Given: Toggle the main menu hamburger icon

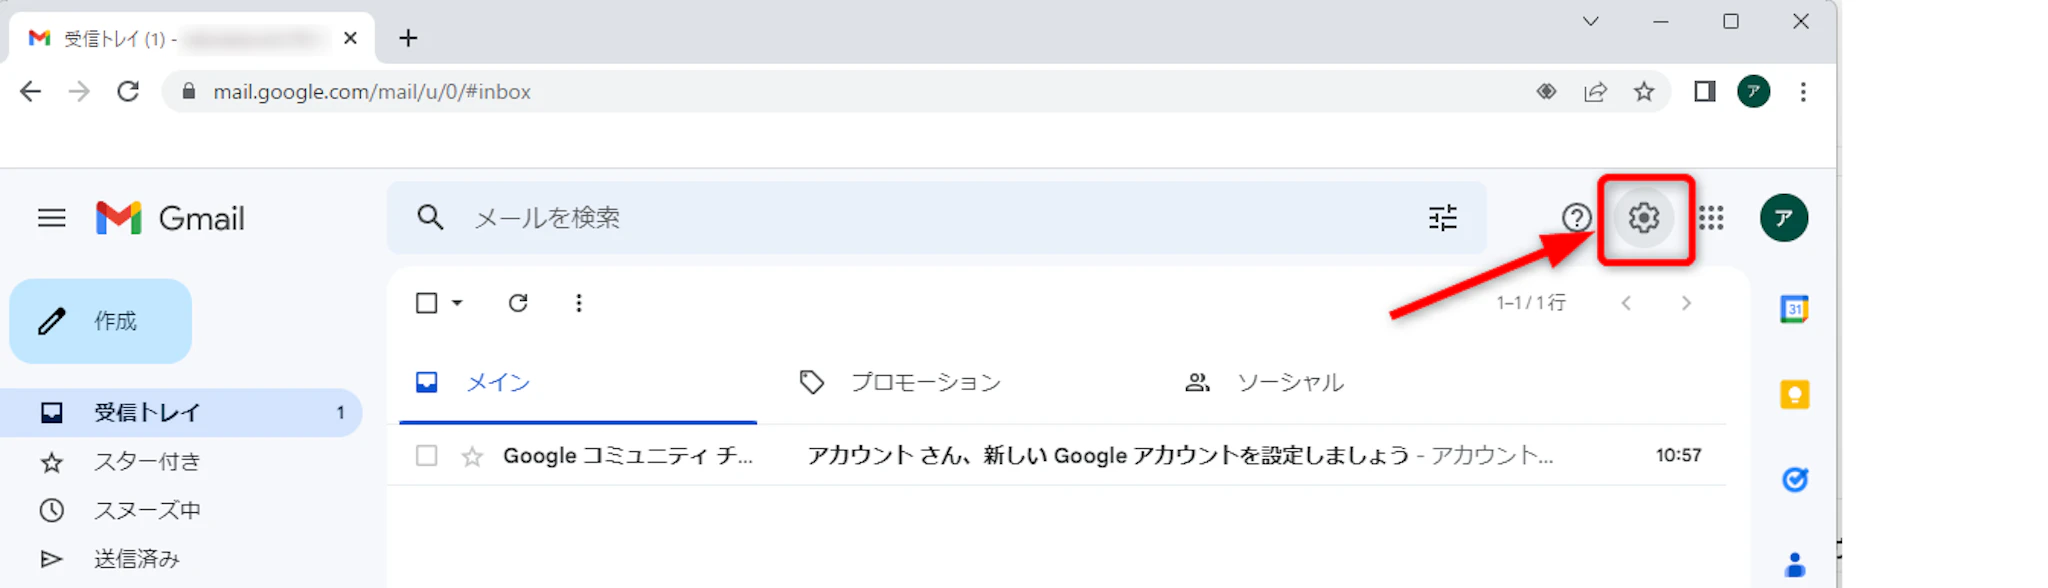Looking at the screenshot, I should 52,218.
